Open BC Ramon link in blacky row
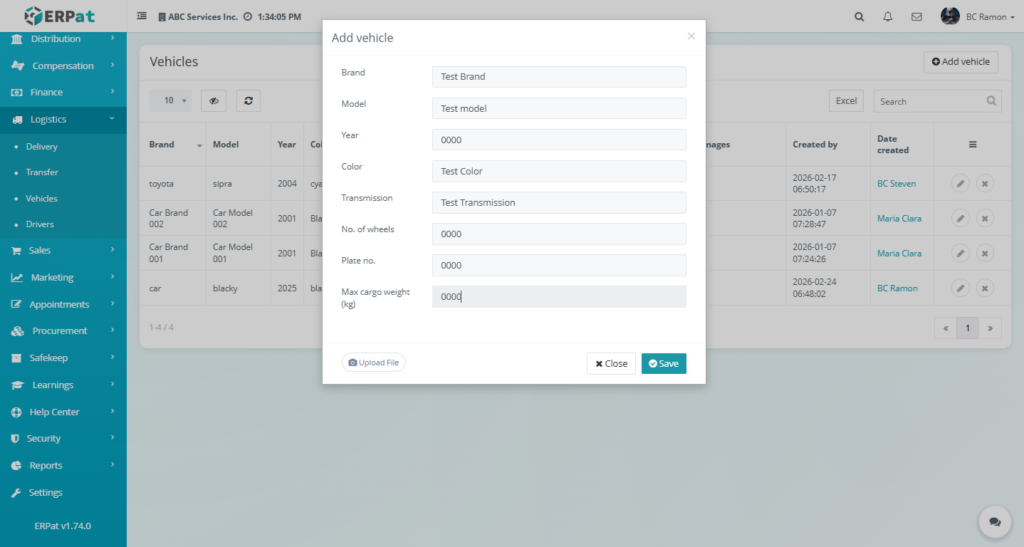 897,288
